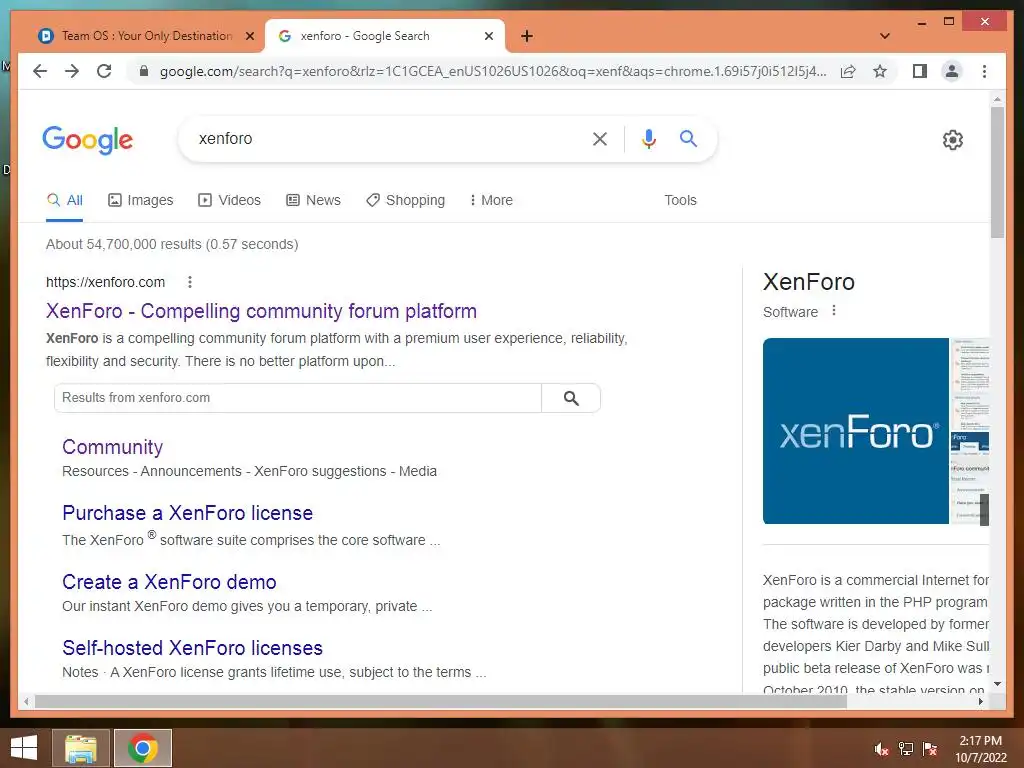Viewport: 1024px width, 768px height.
Task: Submit the search with the blue magnifier icon
Action: tap(688, 138)
